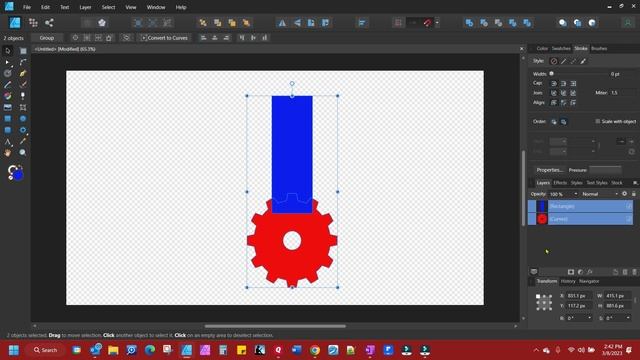Switch to the Navigator tab
Image resolution: width=640 pixels, height=360 pixels.
coord(589,281)
